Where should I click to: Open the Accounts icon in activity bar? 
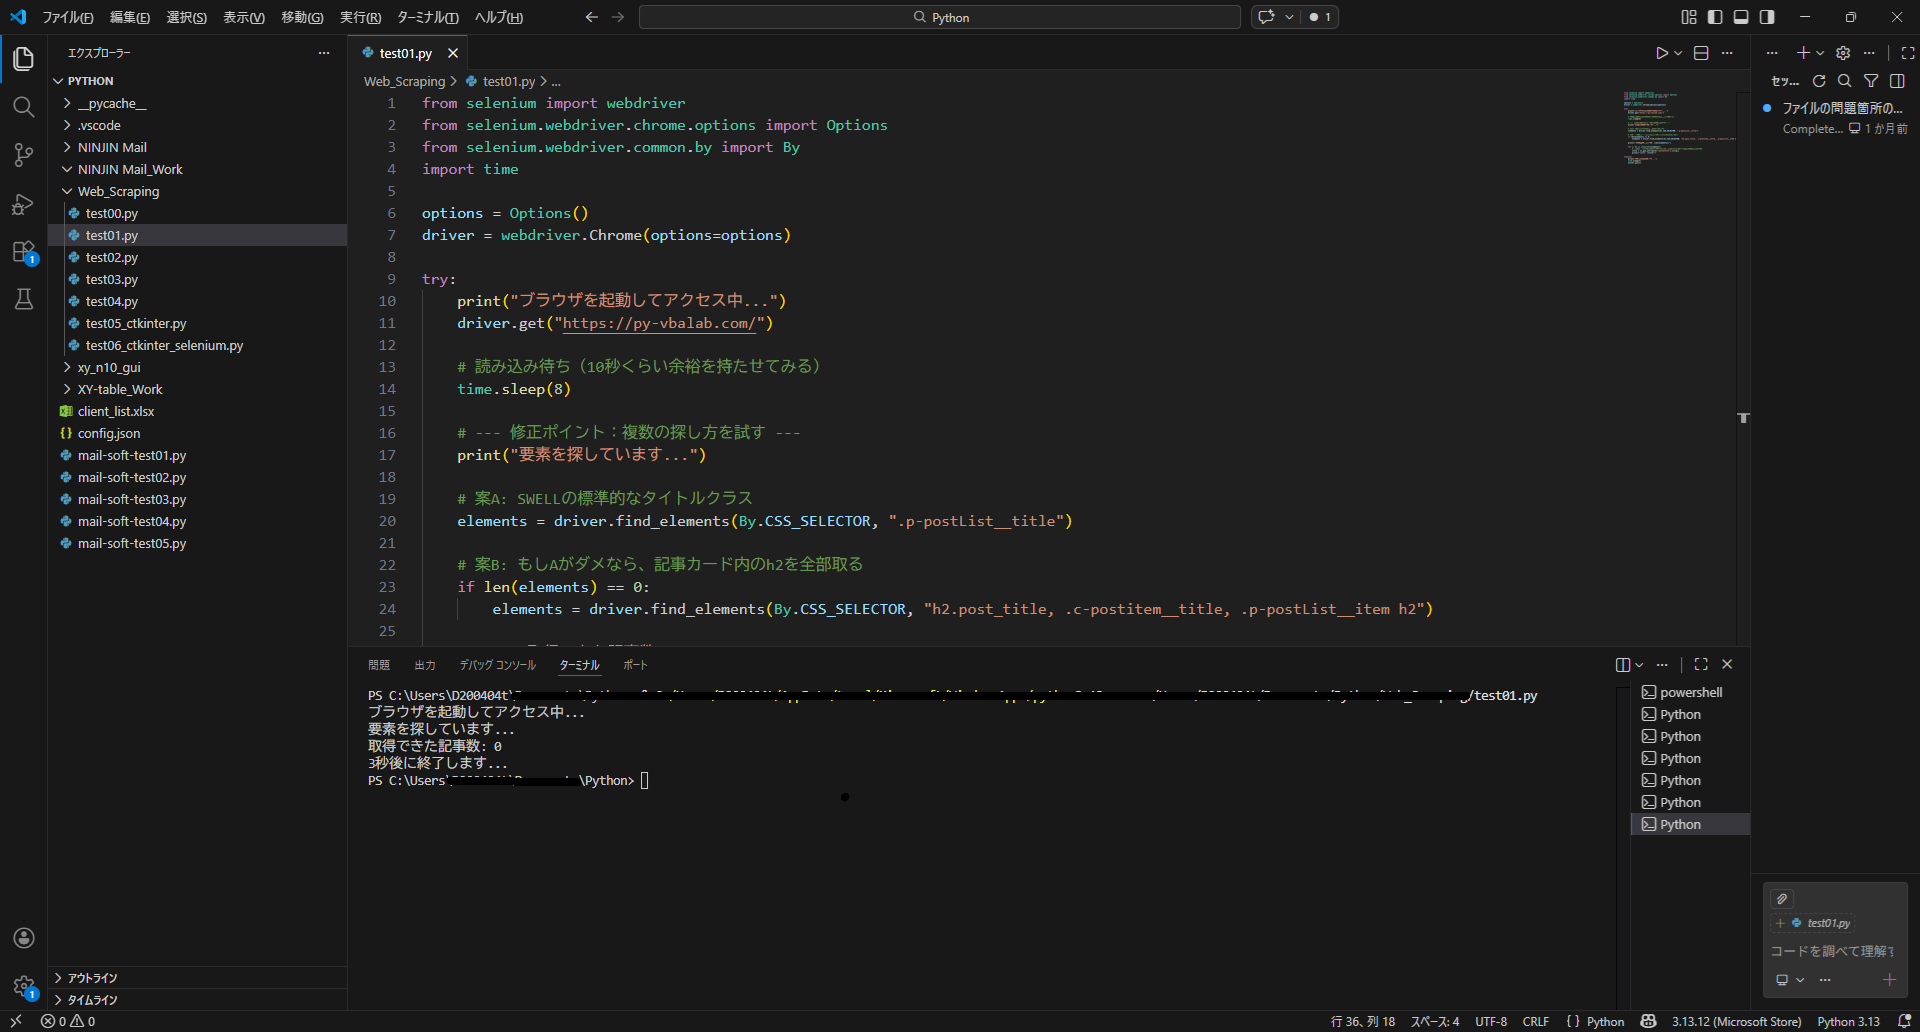[24, 938]
